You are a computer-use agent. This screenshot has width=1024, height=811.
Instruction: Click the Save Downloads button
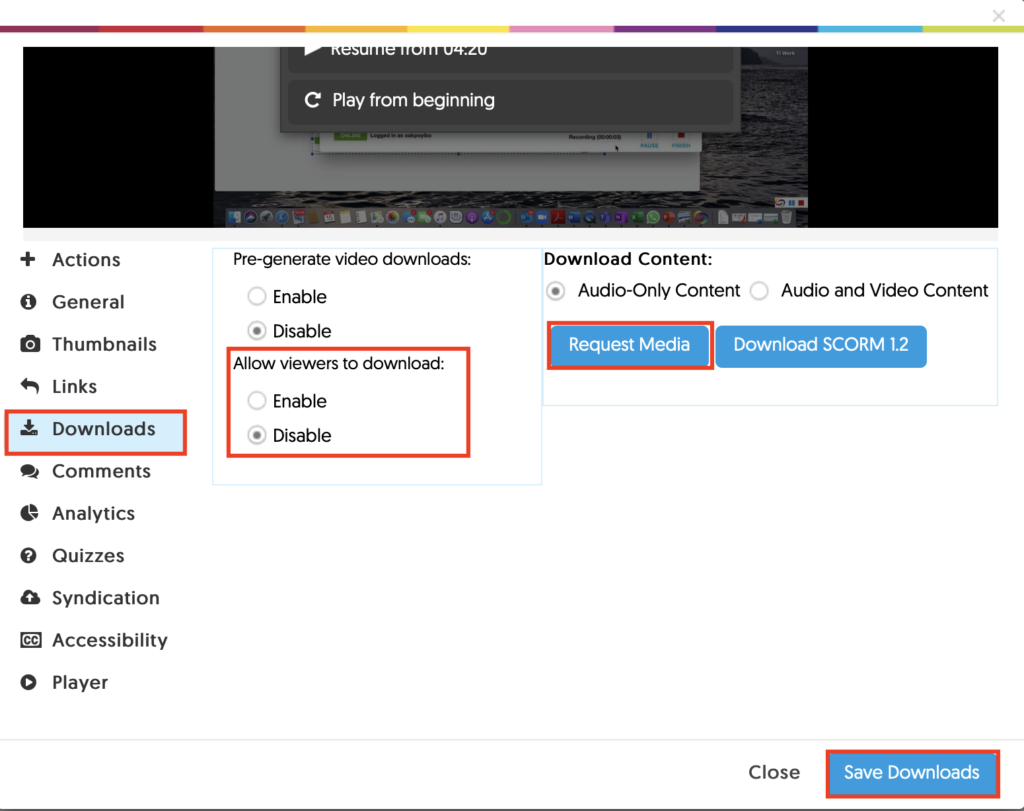(x=912, y=772)
